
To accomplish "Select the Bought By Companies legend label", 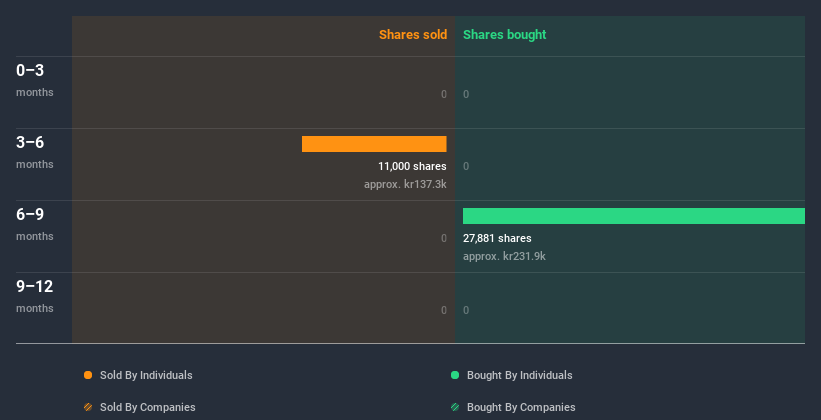I will tap(521, 407).
